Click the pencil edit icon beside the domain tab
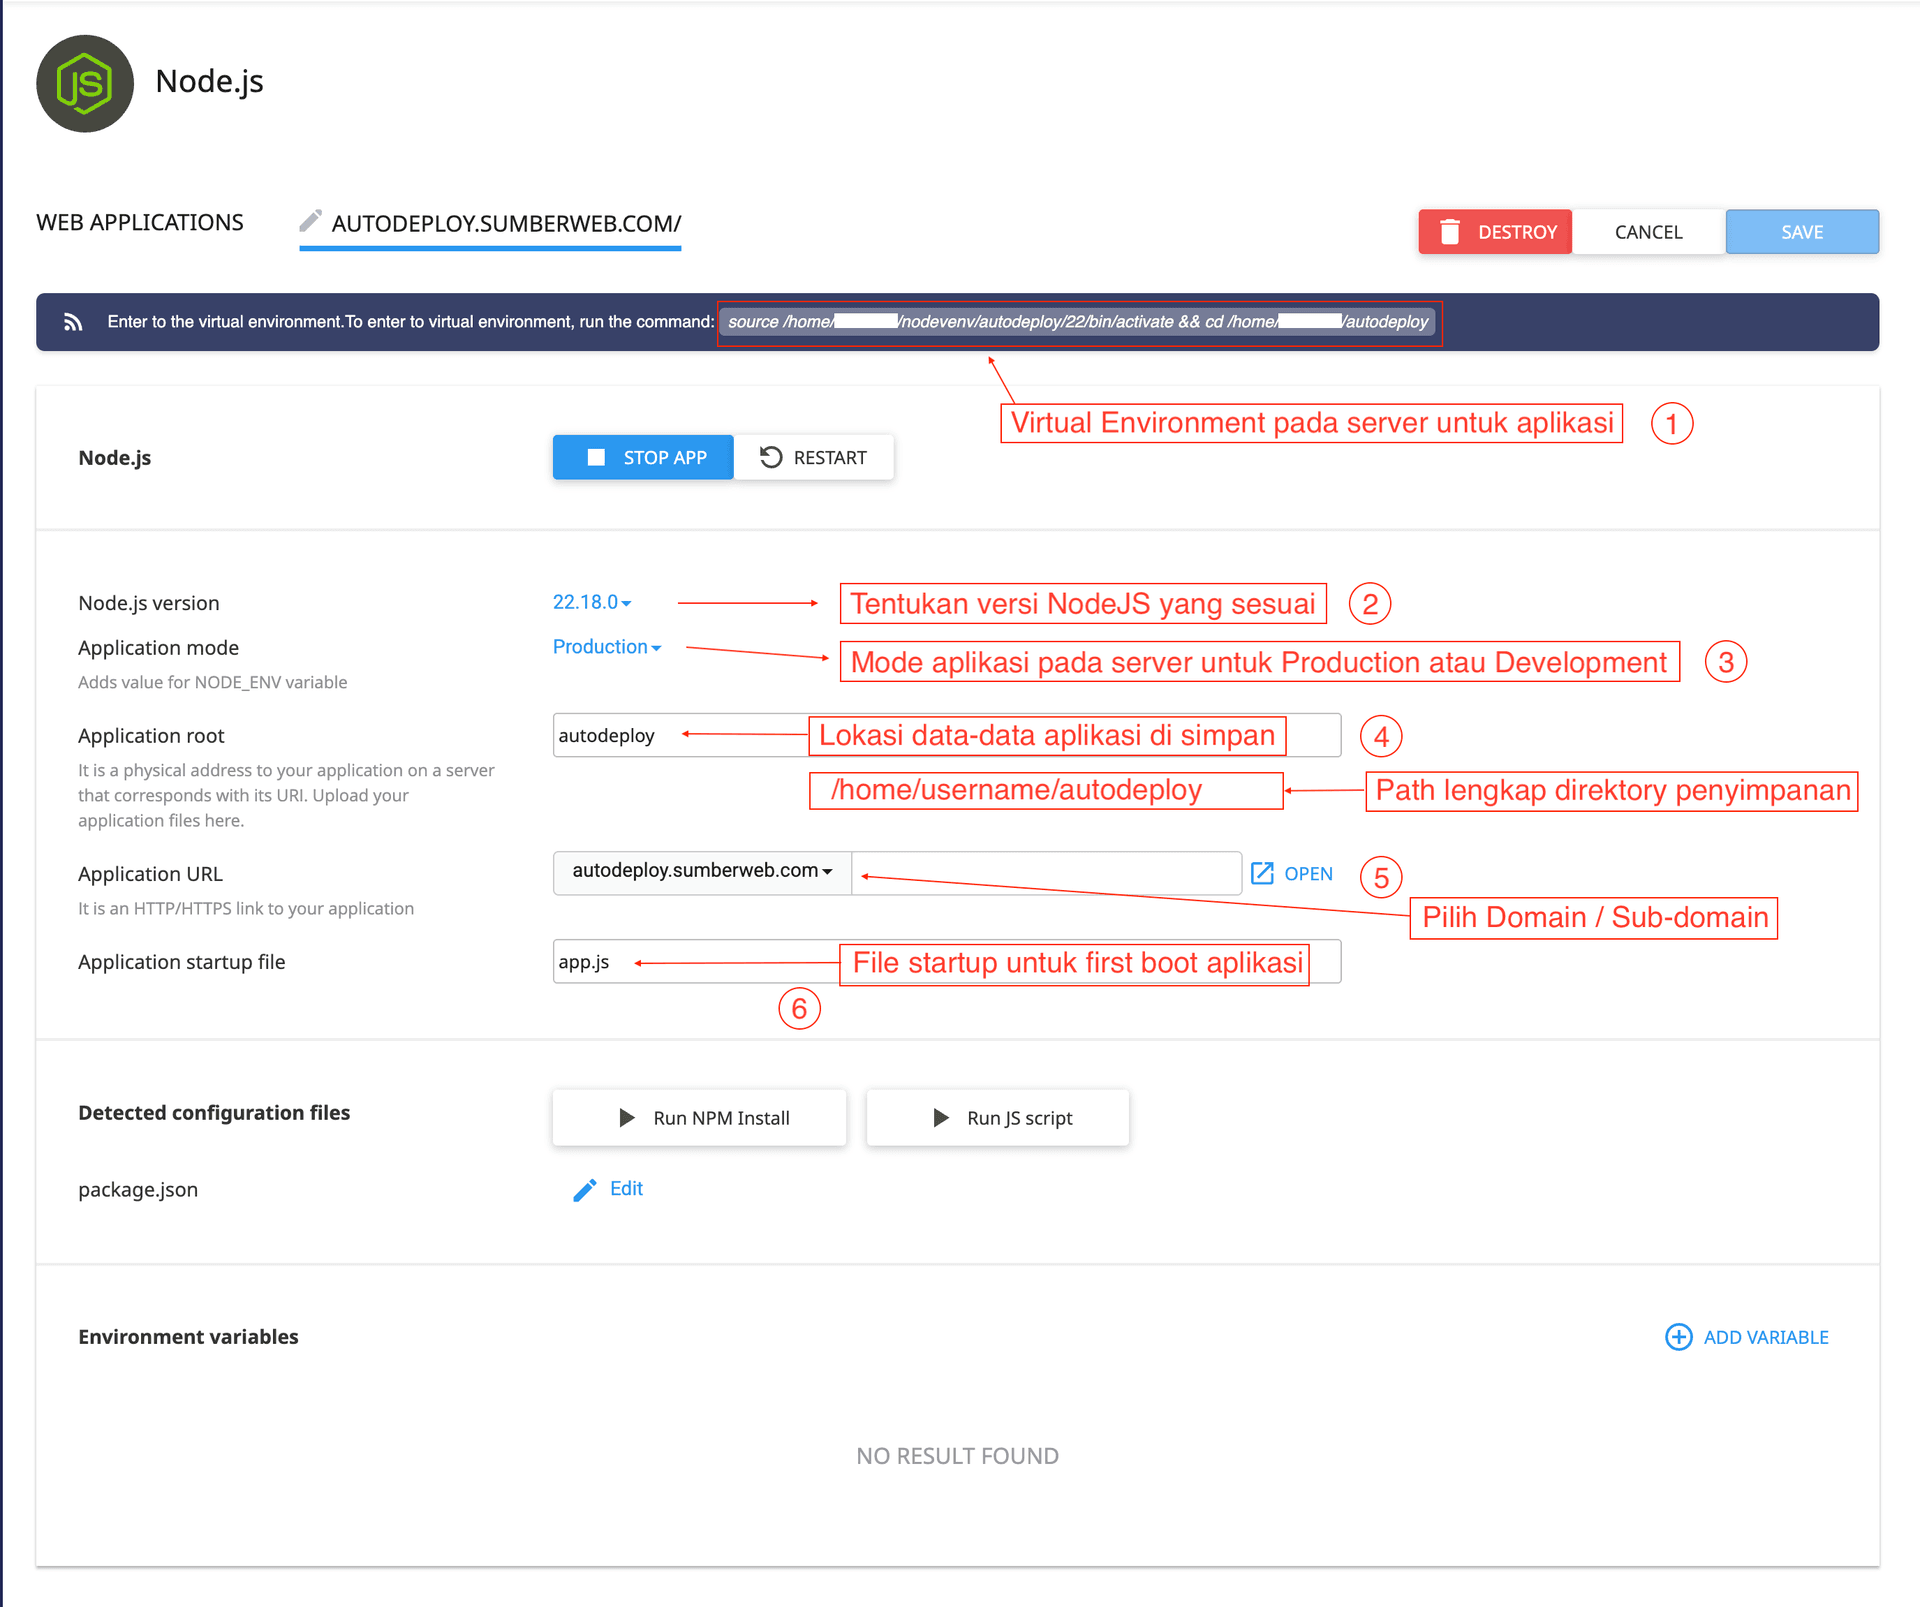The image size is (1920, 1607). tap(311, 218)
